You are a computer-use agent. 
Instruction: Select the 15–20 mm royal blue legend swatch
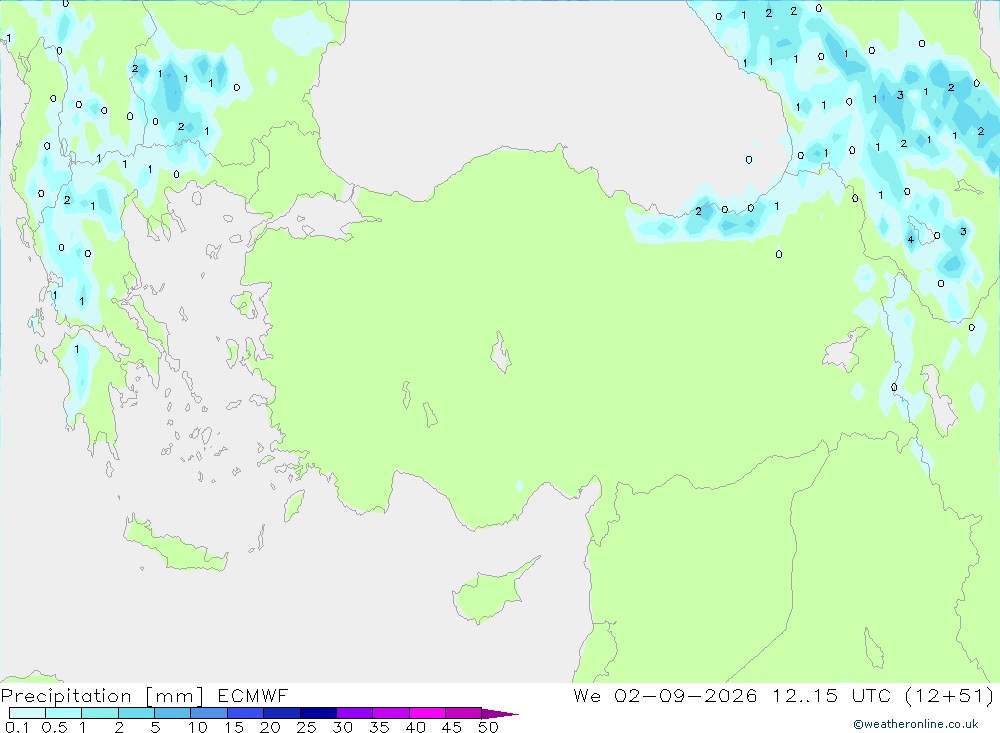tap(246, 713)
